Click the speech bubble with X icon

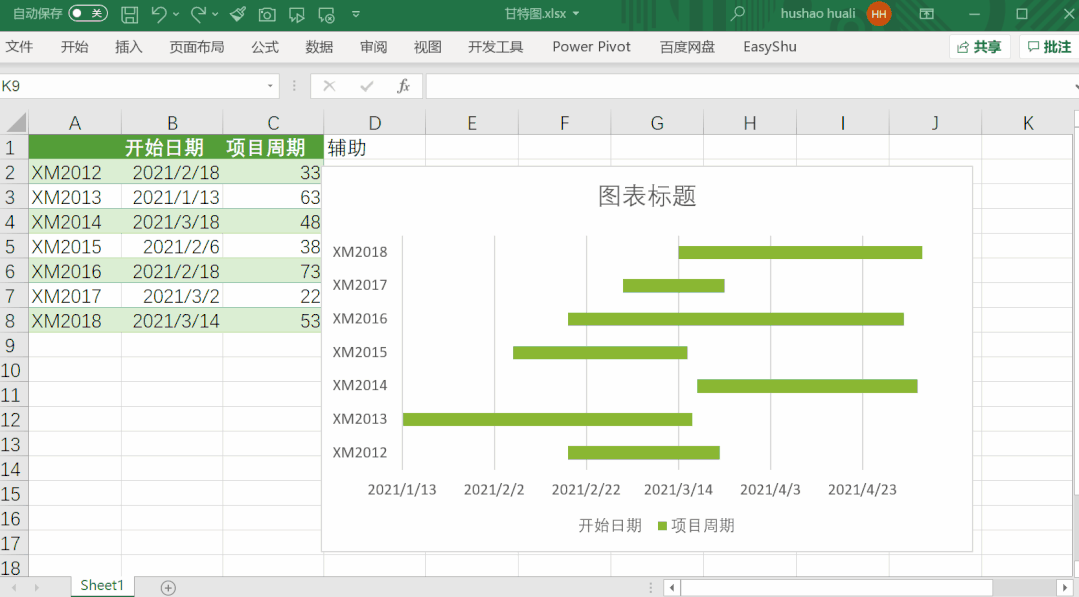click(x=326, y=14)
